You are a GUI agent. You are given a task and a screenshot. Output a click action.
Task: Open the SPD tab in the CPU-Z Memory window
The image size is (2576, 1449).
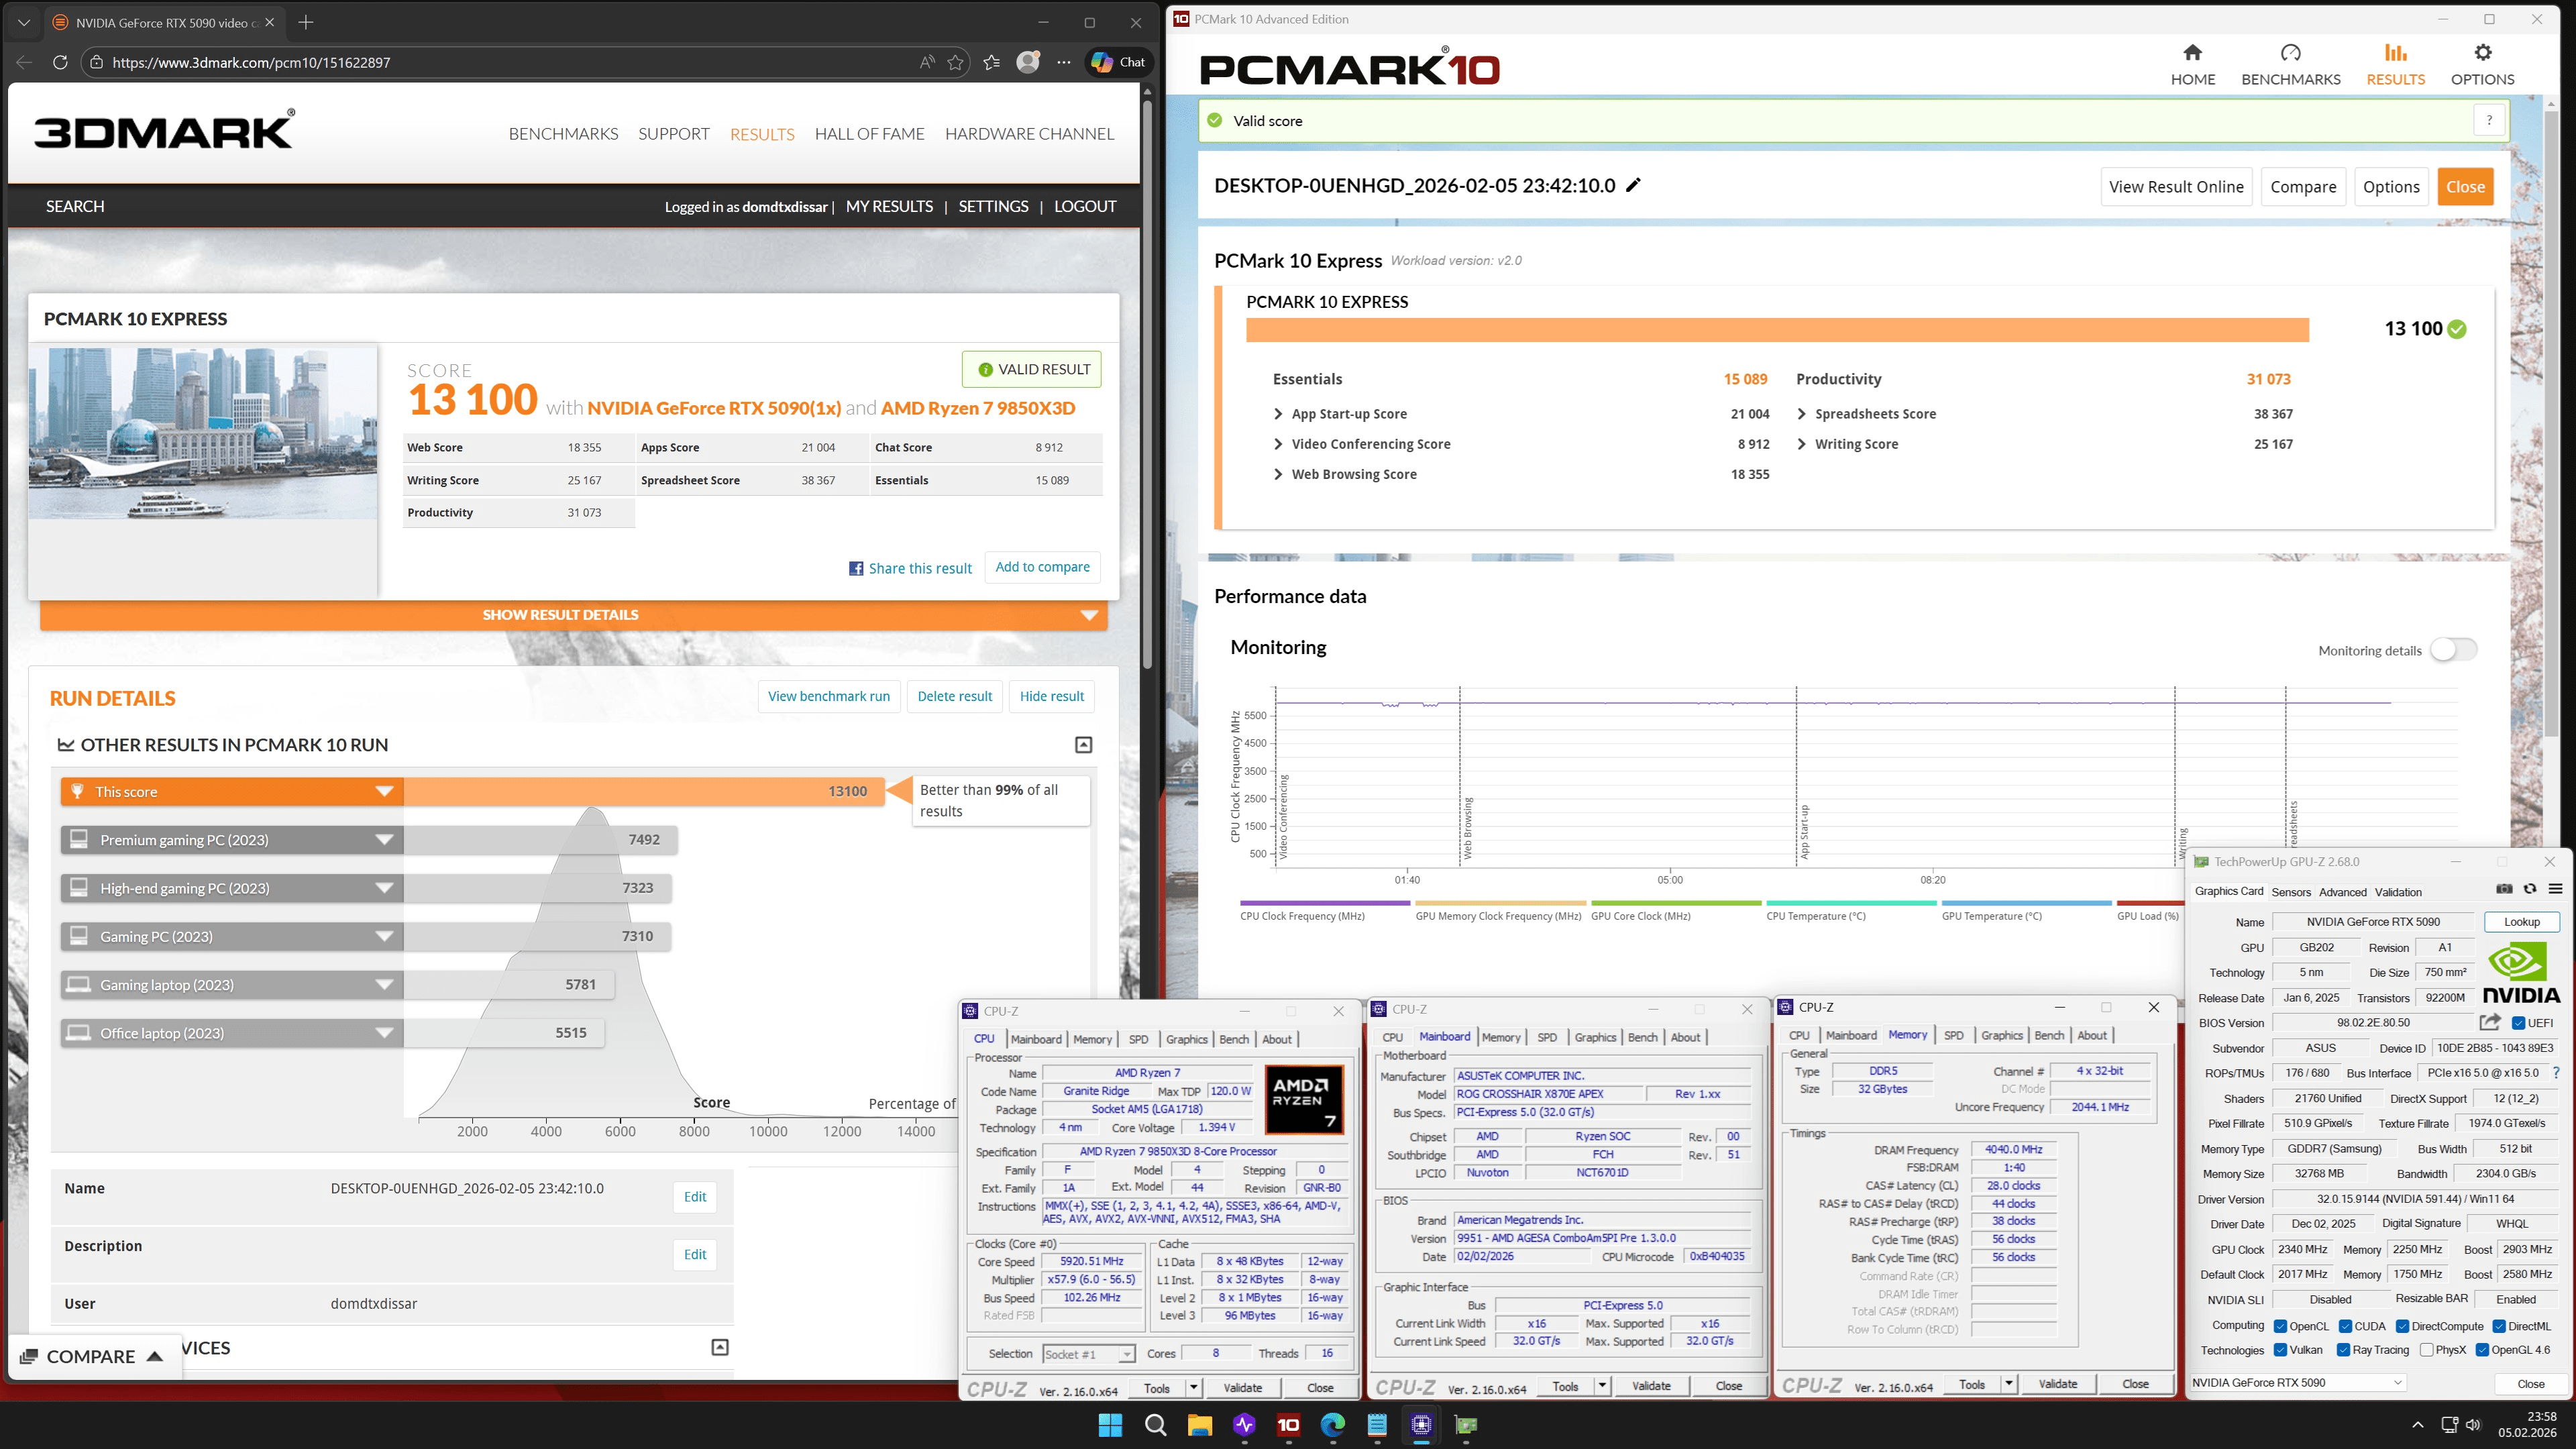pyautogui.click(x=1953, y=1035)
